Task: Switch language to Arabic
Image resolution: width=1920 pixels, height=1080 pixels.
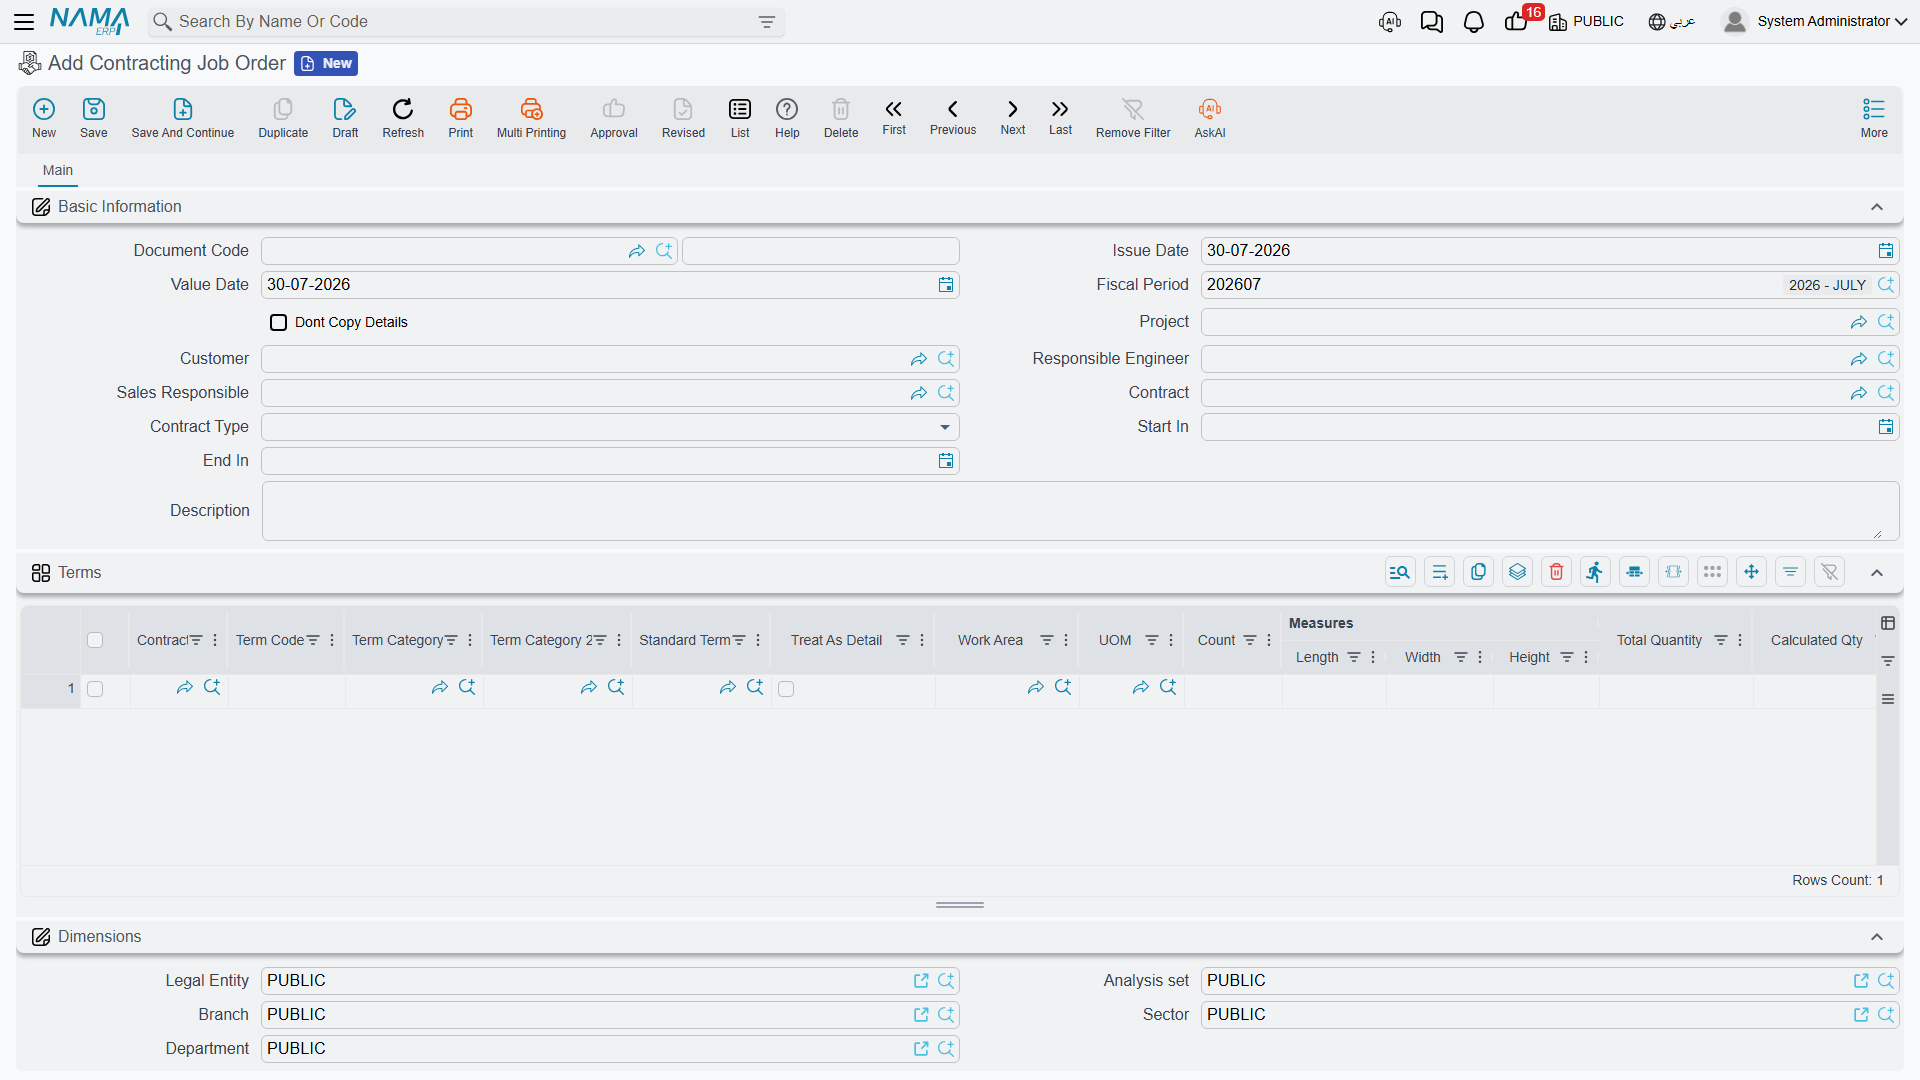Action: (1672, 21)
